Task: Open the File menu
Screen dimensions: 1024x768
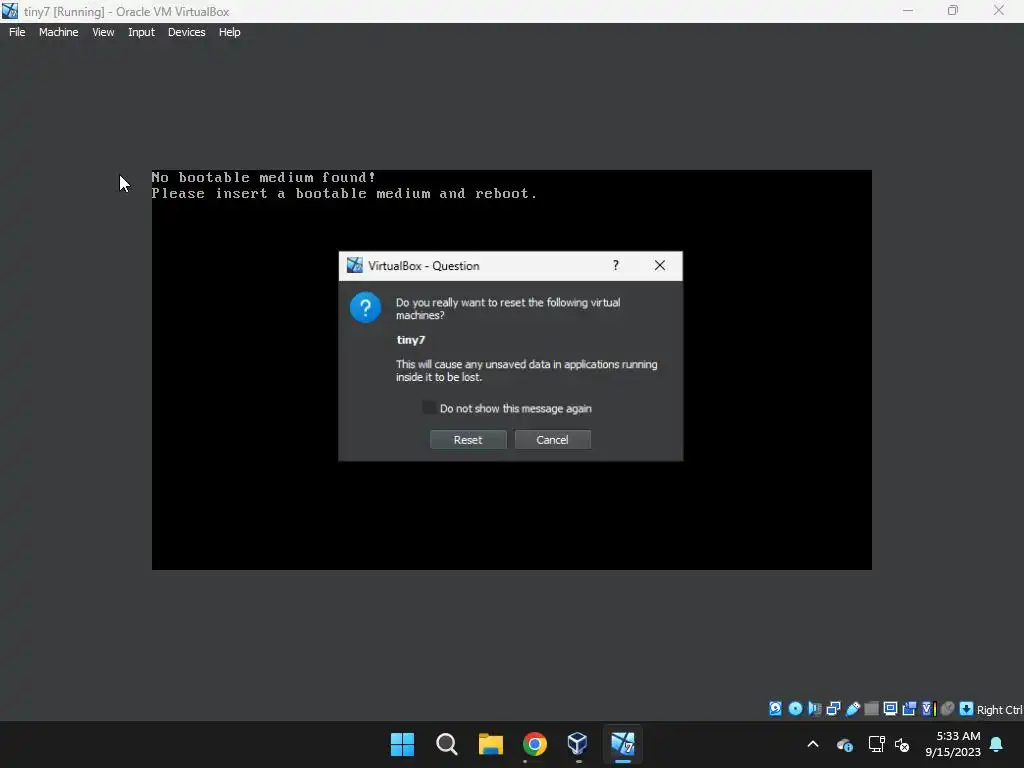Action: (x=17, y=32)
